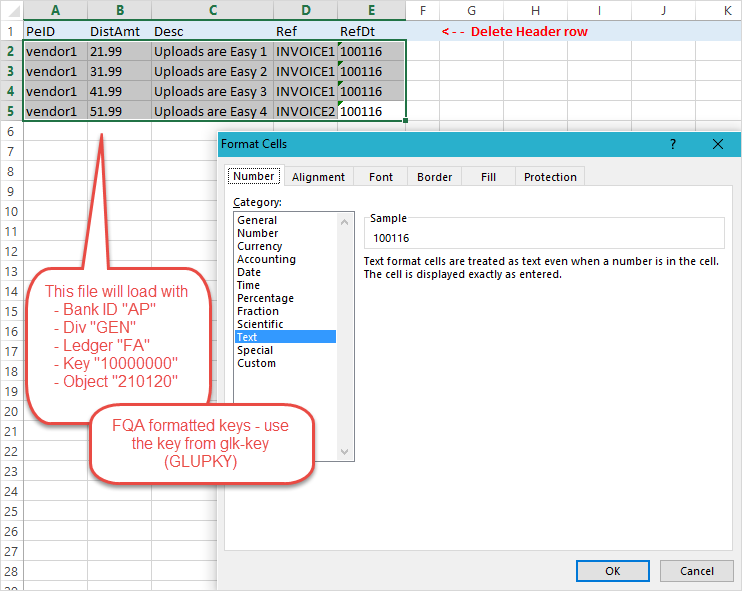Screen dimensions: 742x591
Task: Open the Protection tab
Action: 550,177
